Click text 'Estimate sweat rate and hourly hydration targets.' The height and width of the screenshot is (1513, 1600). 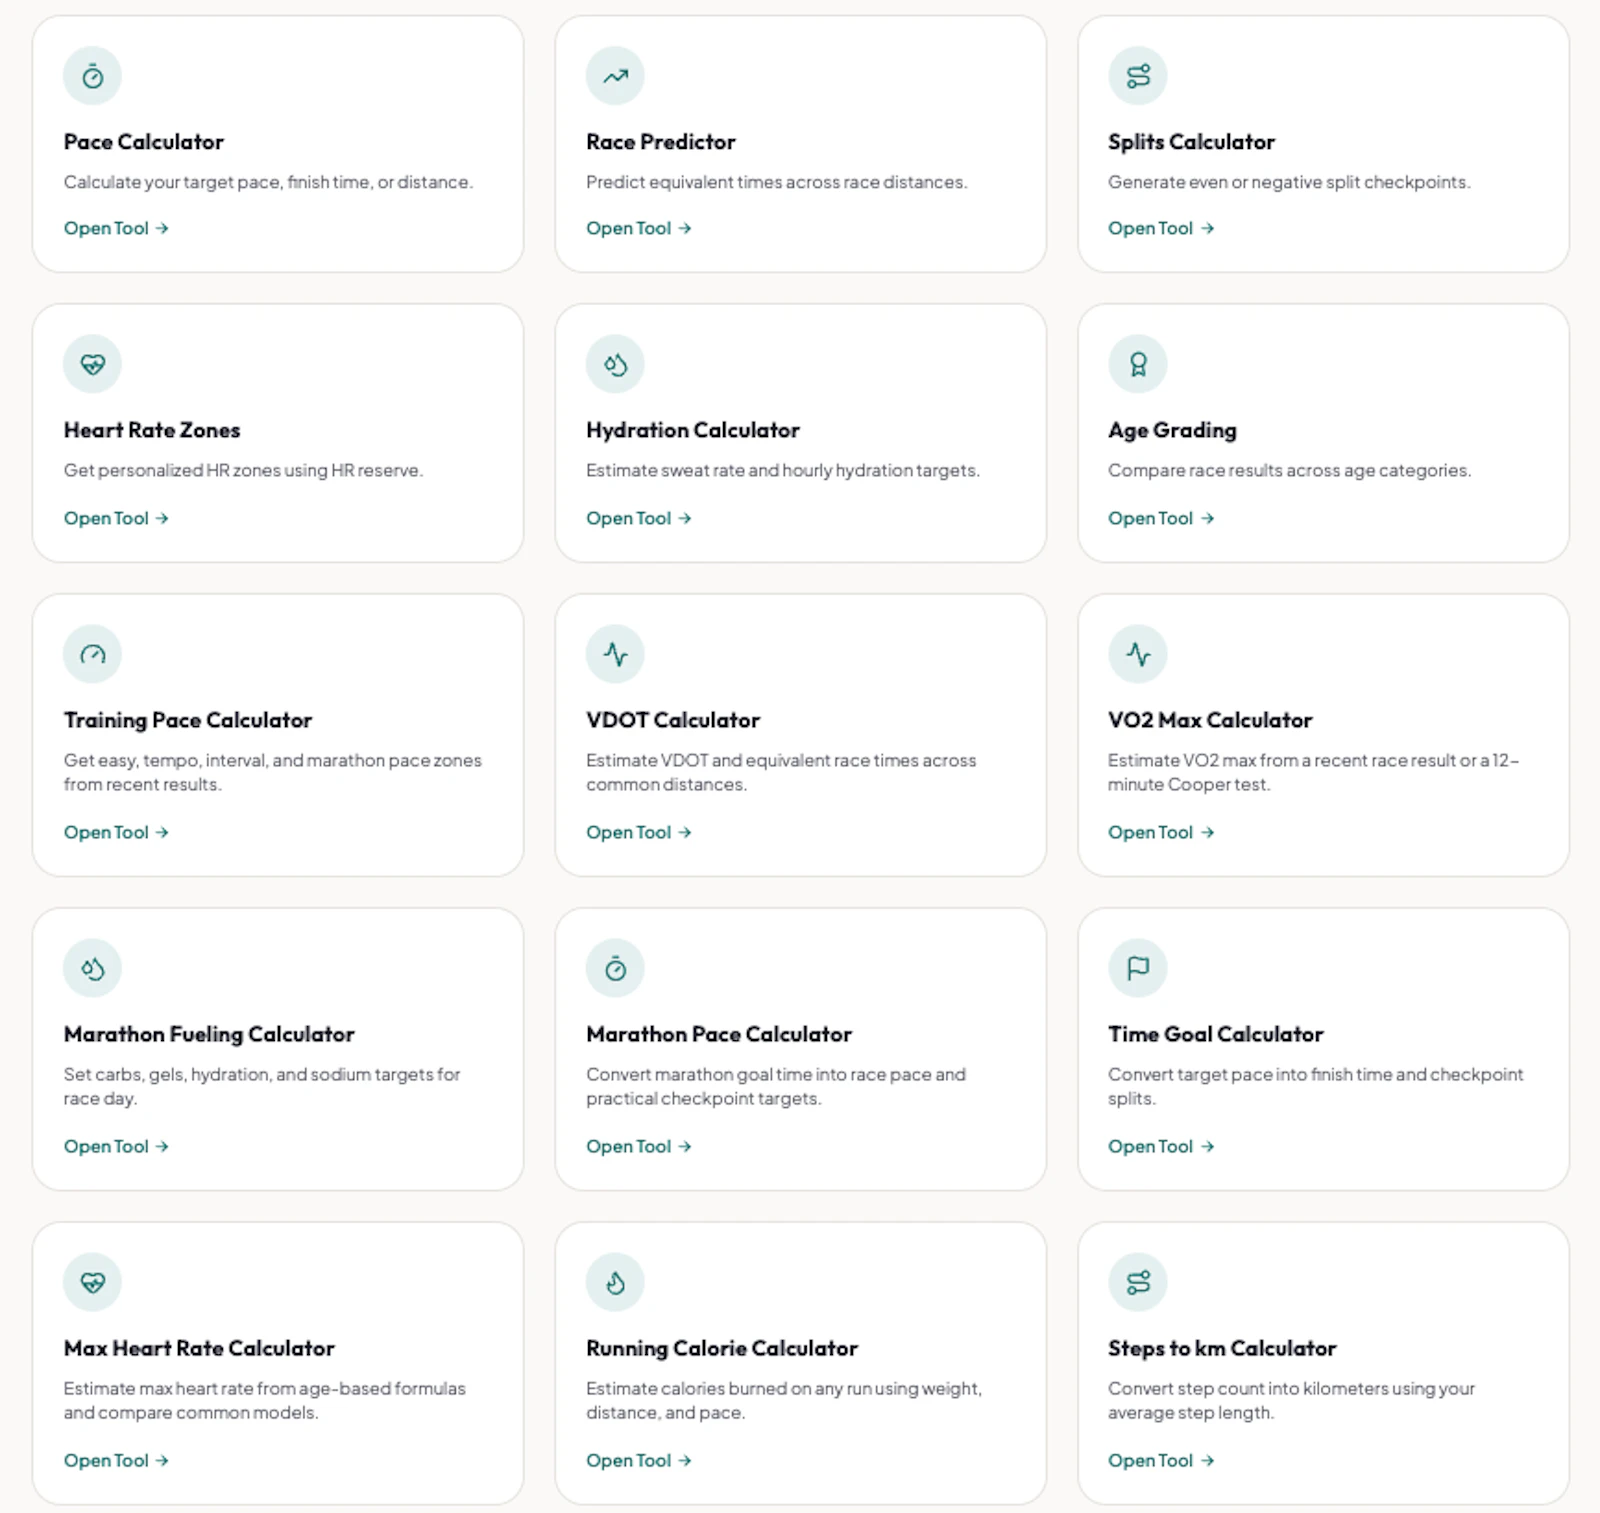[783, 470]
